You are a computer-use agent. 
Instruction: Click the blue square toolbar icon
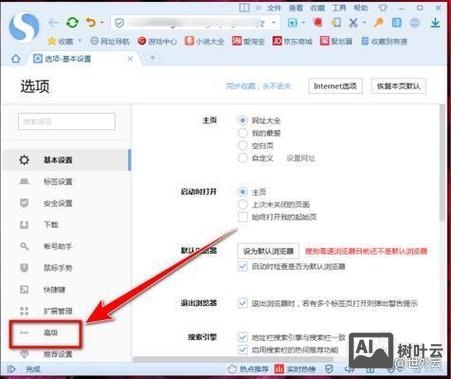(397, 23)
